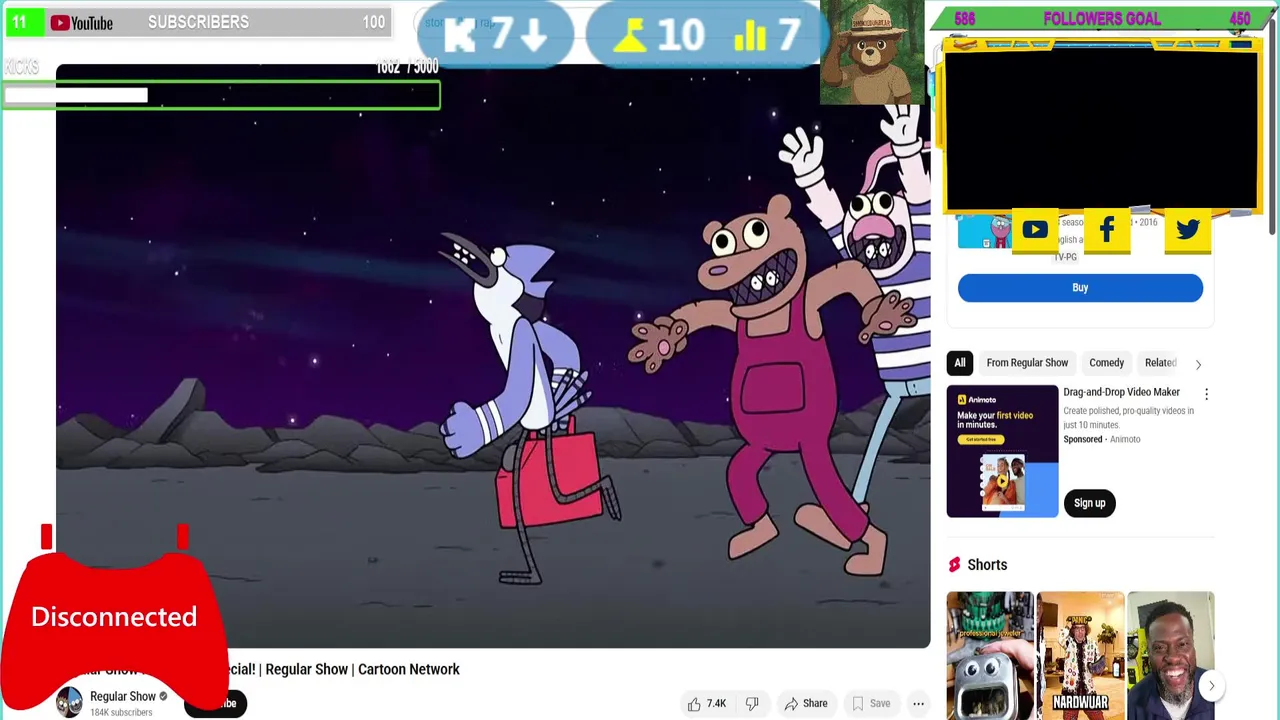Open the three-dot more actions menu under video
This screenshot has height=720, width=1280.
918,703
